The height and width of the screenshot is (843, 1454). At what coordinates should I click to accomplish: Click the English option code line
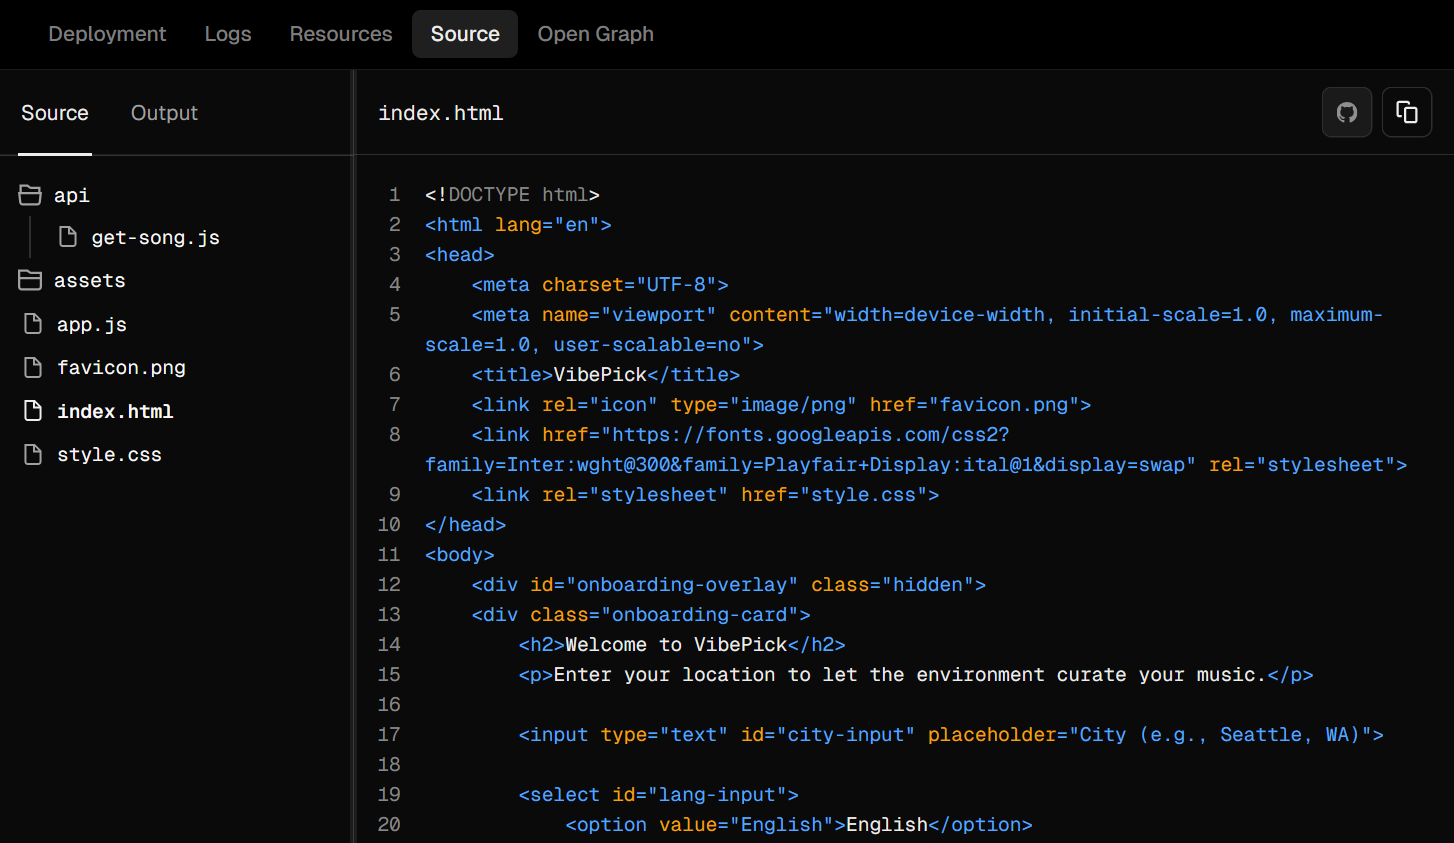click(x=799, y=825)
